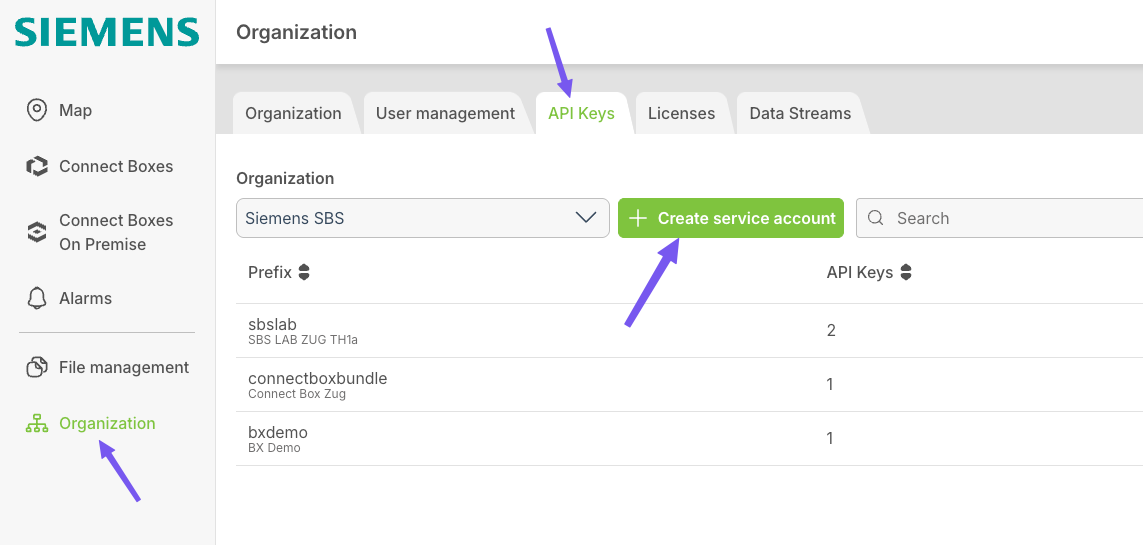Go to Connect Boxes in sidebar
Viewport: 1143px width, 545px height.
[116, 166]
